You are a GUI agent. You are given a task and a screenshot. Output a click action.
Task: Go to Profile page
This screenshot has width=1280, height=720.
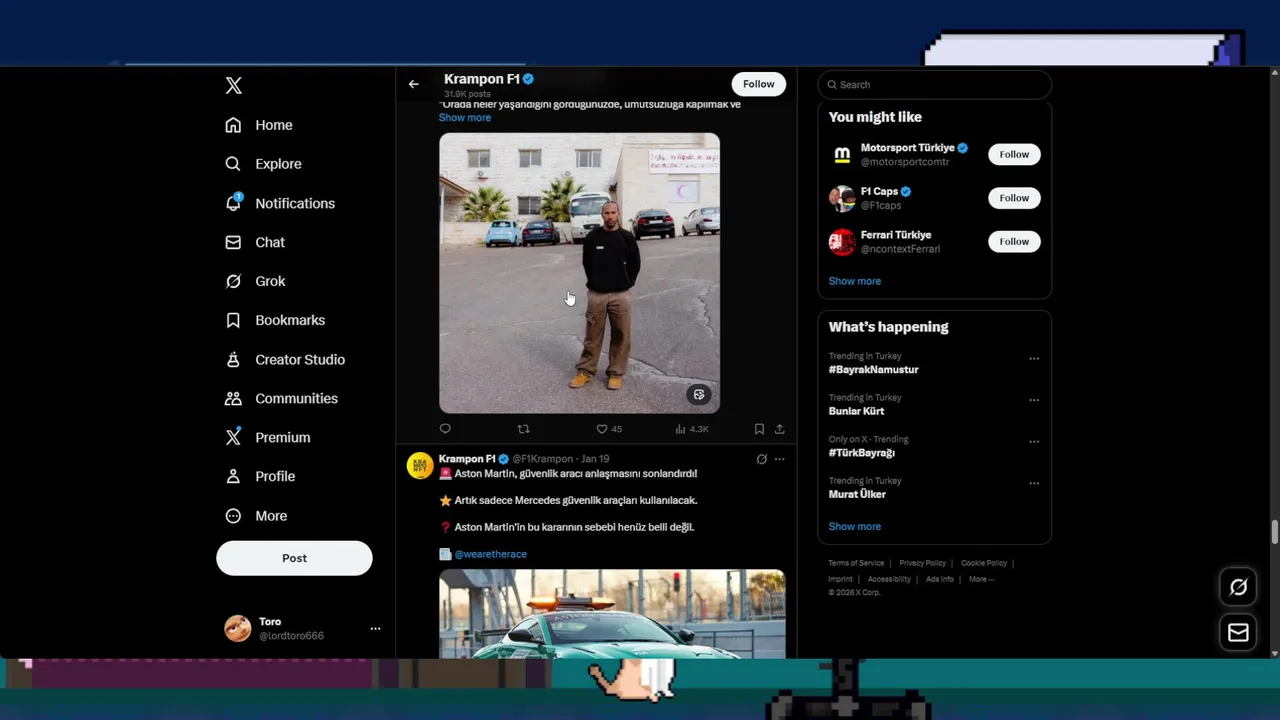tap(260, 476)
